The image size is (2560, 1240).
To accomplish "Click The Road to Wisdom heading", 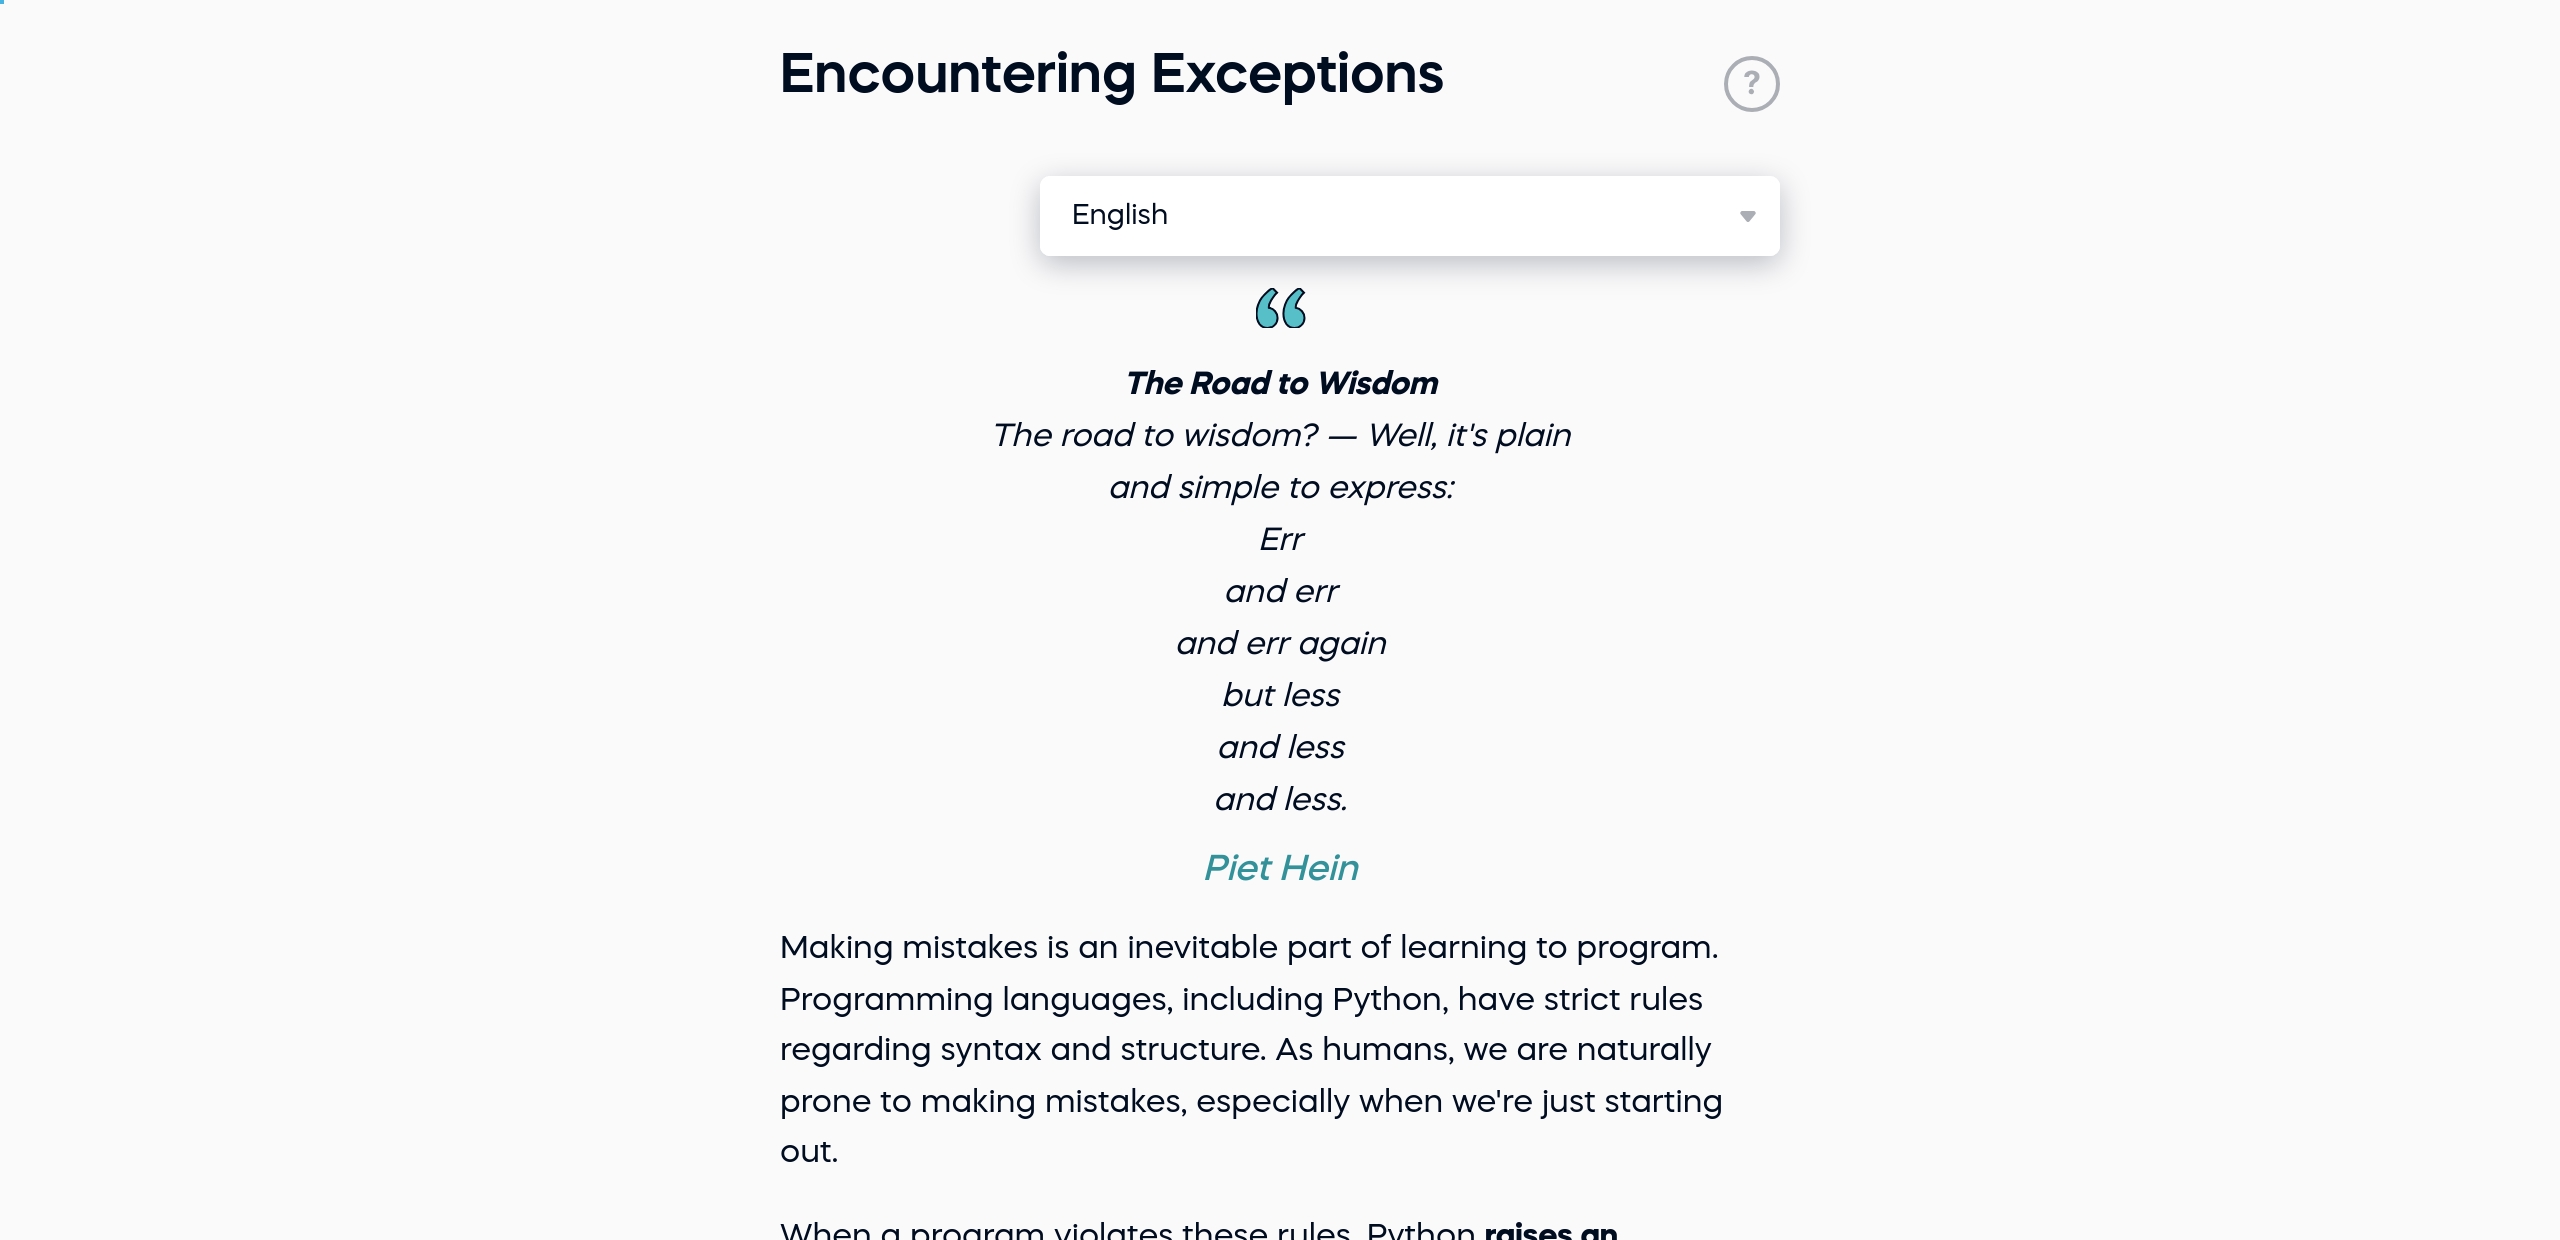I will (x=1282, y=382).
